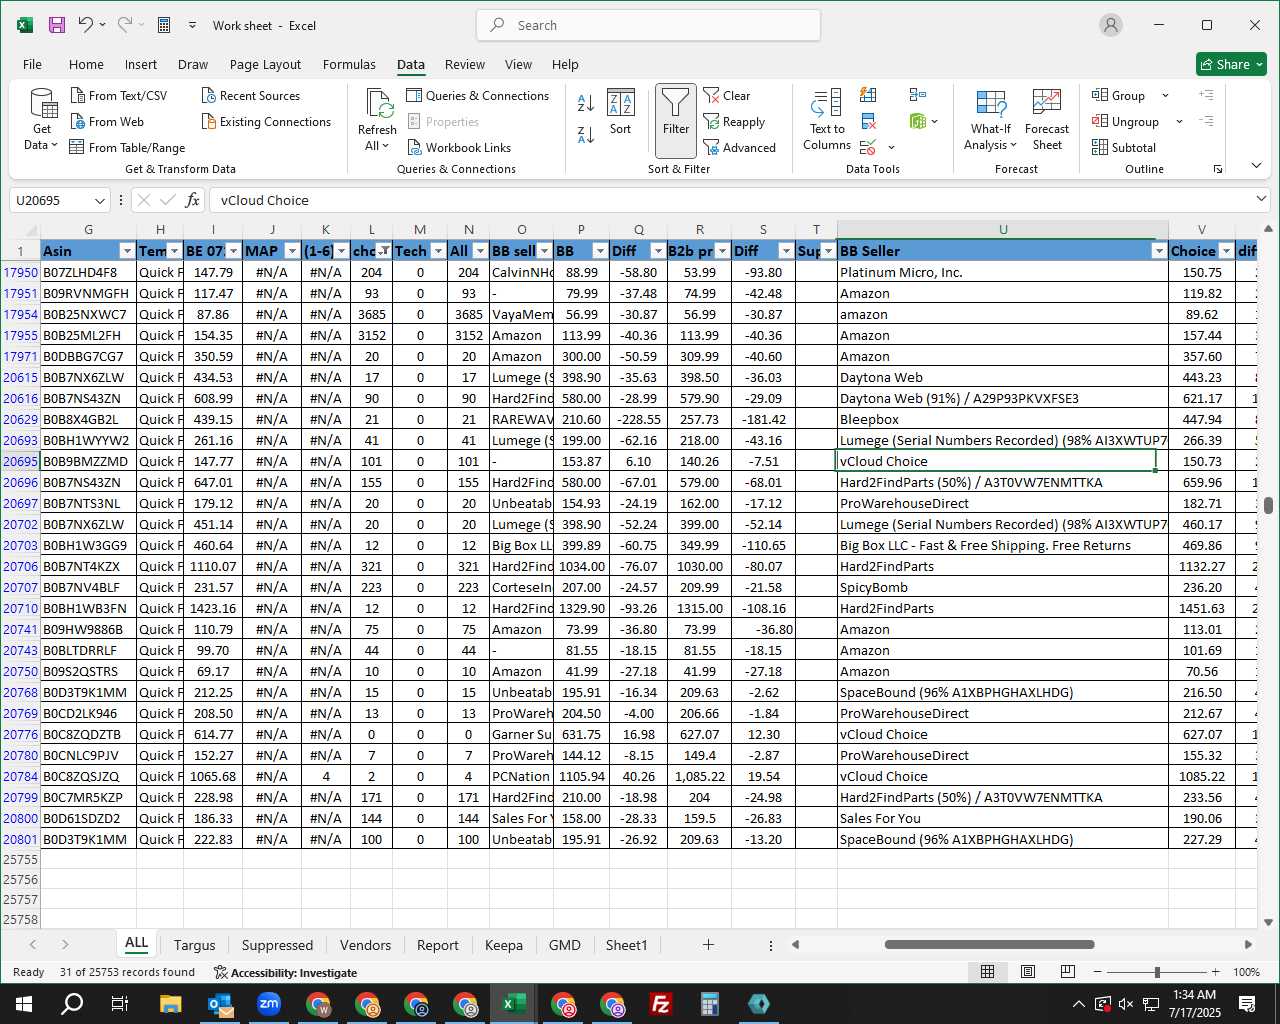1280x1024 pixels.
Task: Click the Insert Function fx icon
Action: 193,200
